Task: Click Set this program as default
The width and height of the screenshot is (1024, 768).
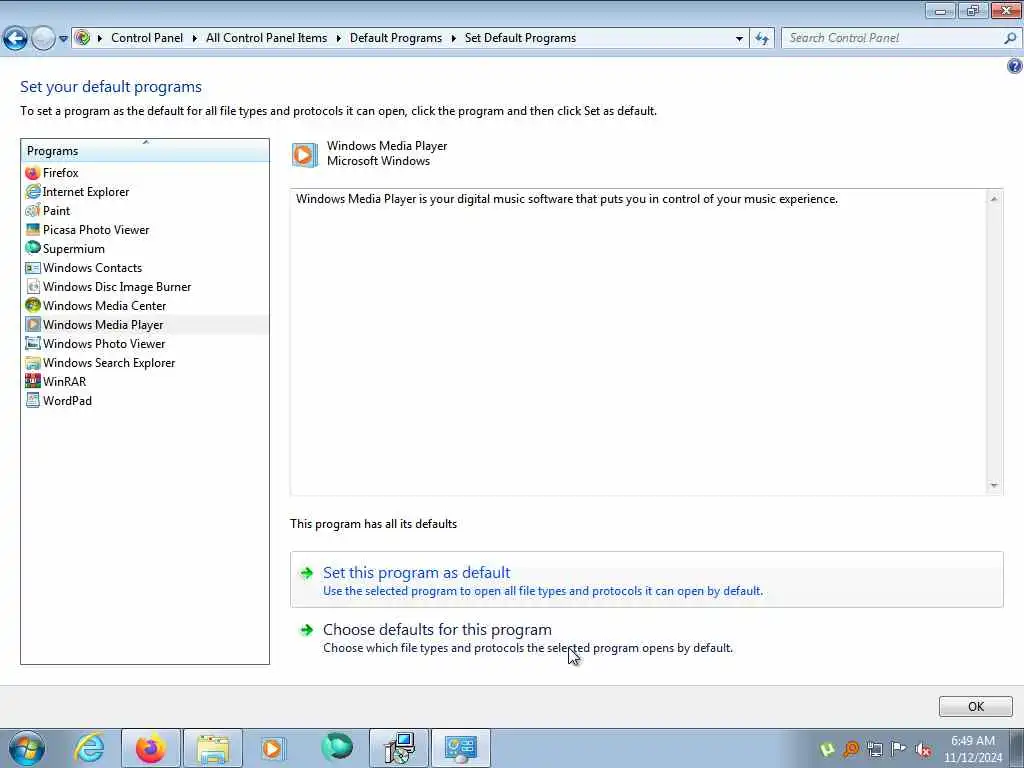Action: coord(647,580)
